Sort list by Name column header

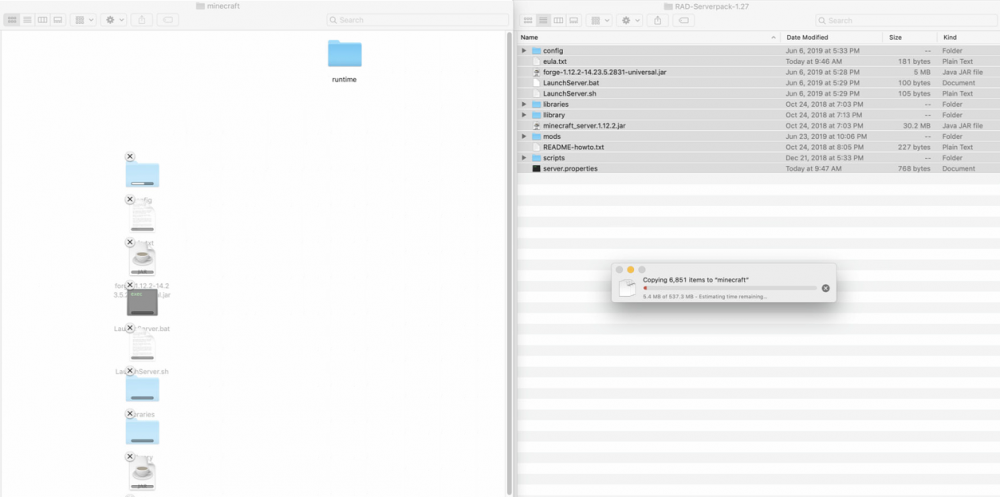click(x=649, y=38)
